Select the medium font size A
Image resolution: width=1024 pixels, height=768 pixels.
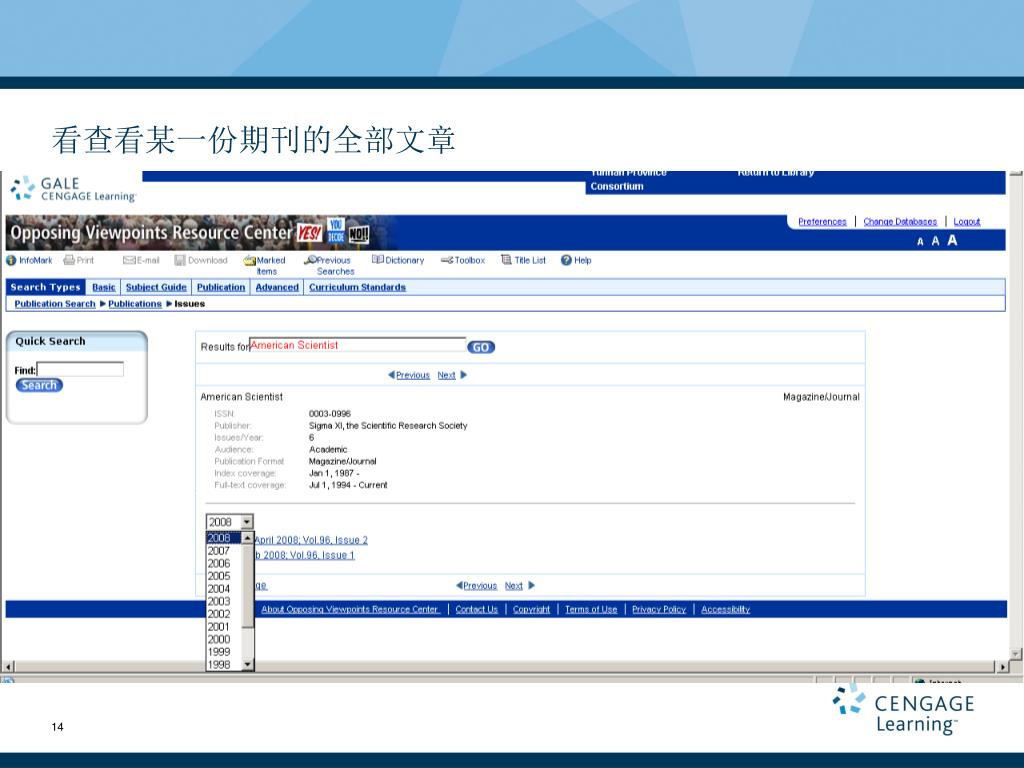tap(935, 241)
